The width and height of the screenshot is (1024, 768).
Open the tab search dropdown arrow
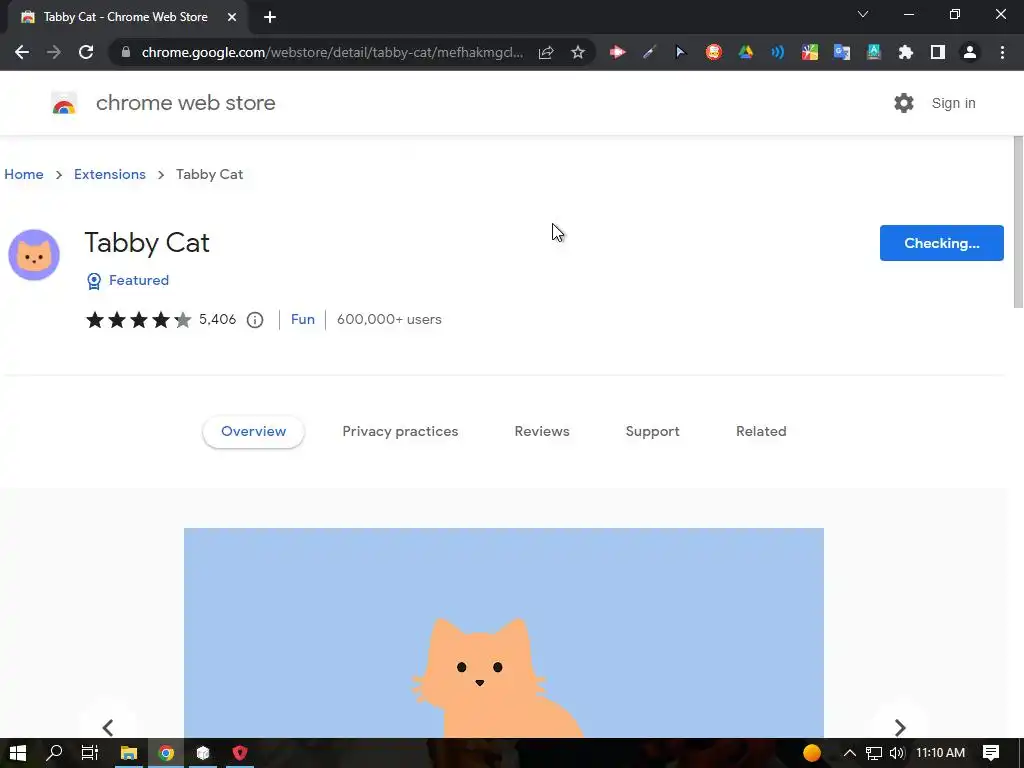coord(863,14)
